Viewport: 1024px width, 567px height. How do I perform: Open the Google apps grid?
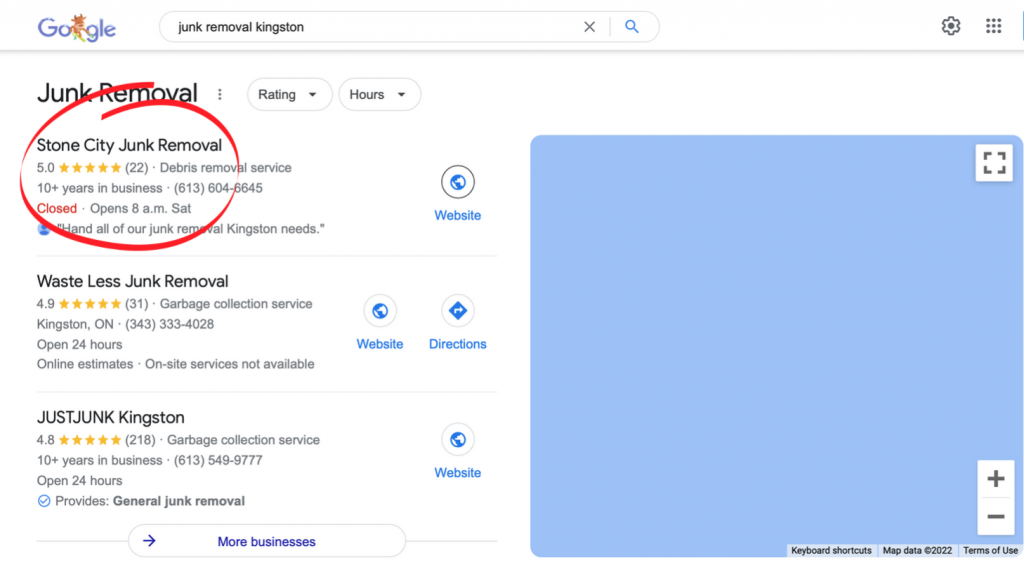click(x=993, y=26)
